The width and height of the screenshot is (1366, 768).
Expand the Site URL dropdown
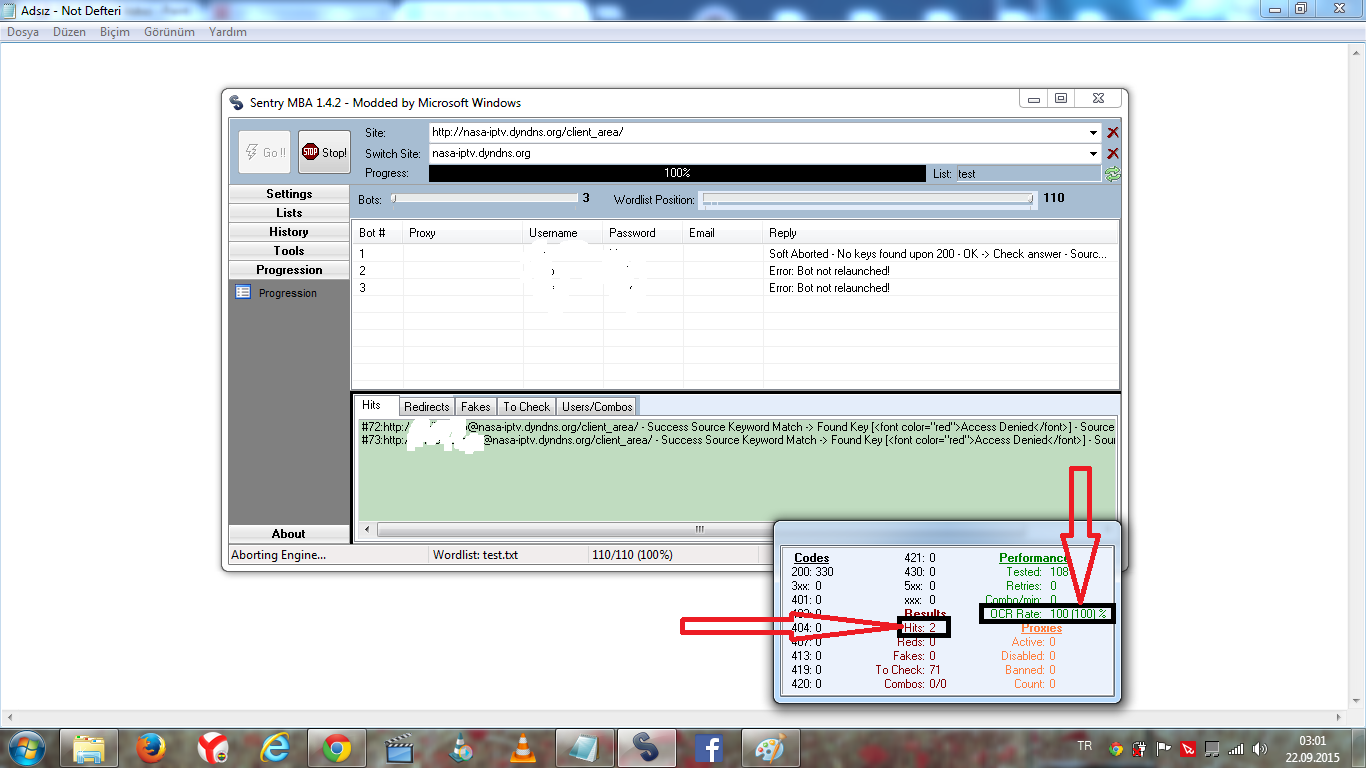click(1094, 132)
